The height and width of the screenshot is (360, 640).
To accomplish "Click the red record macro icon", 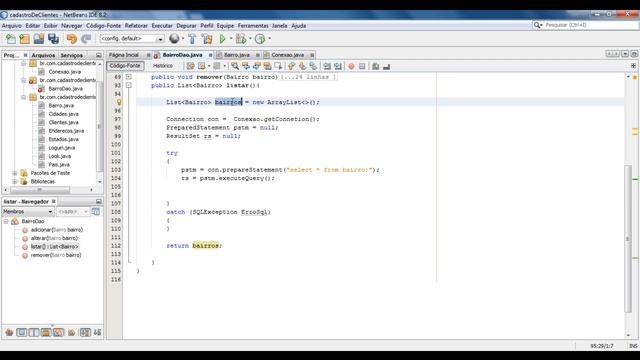I will click(x=351, y=66).
